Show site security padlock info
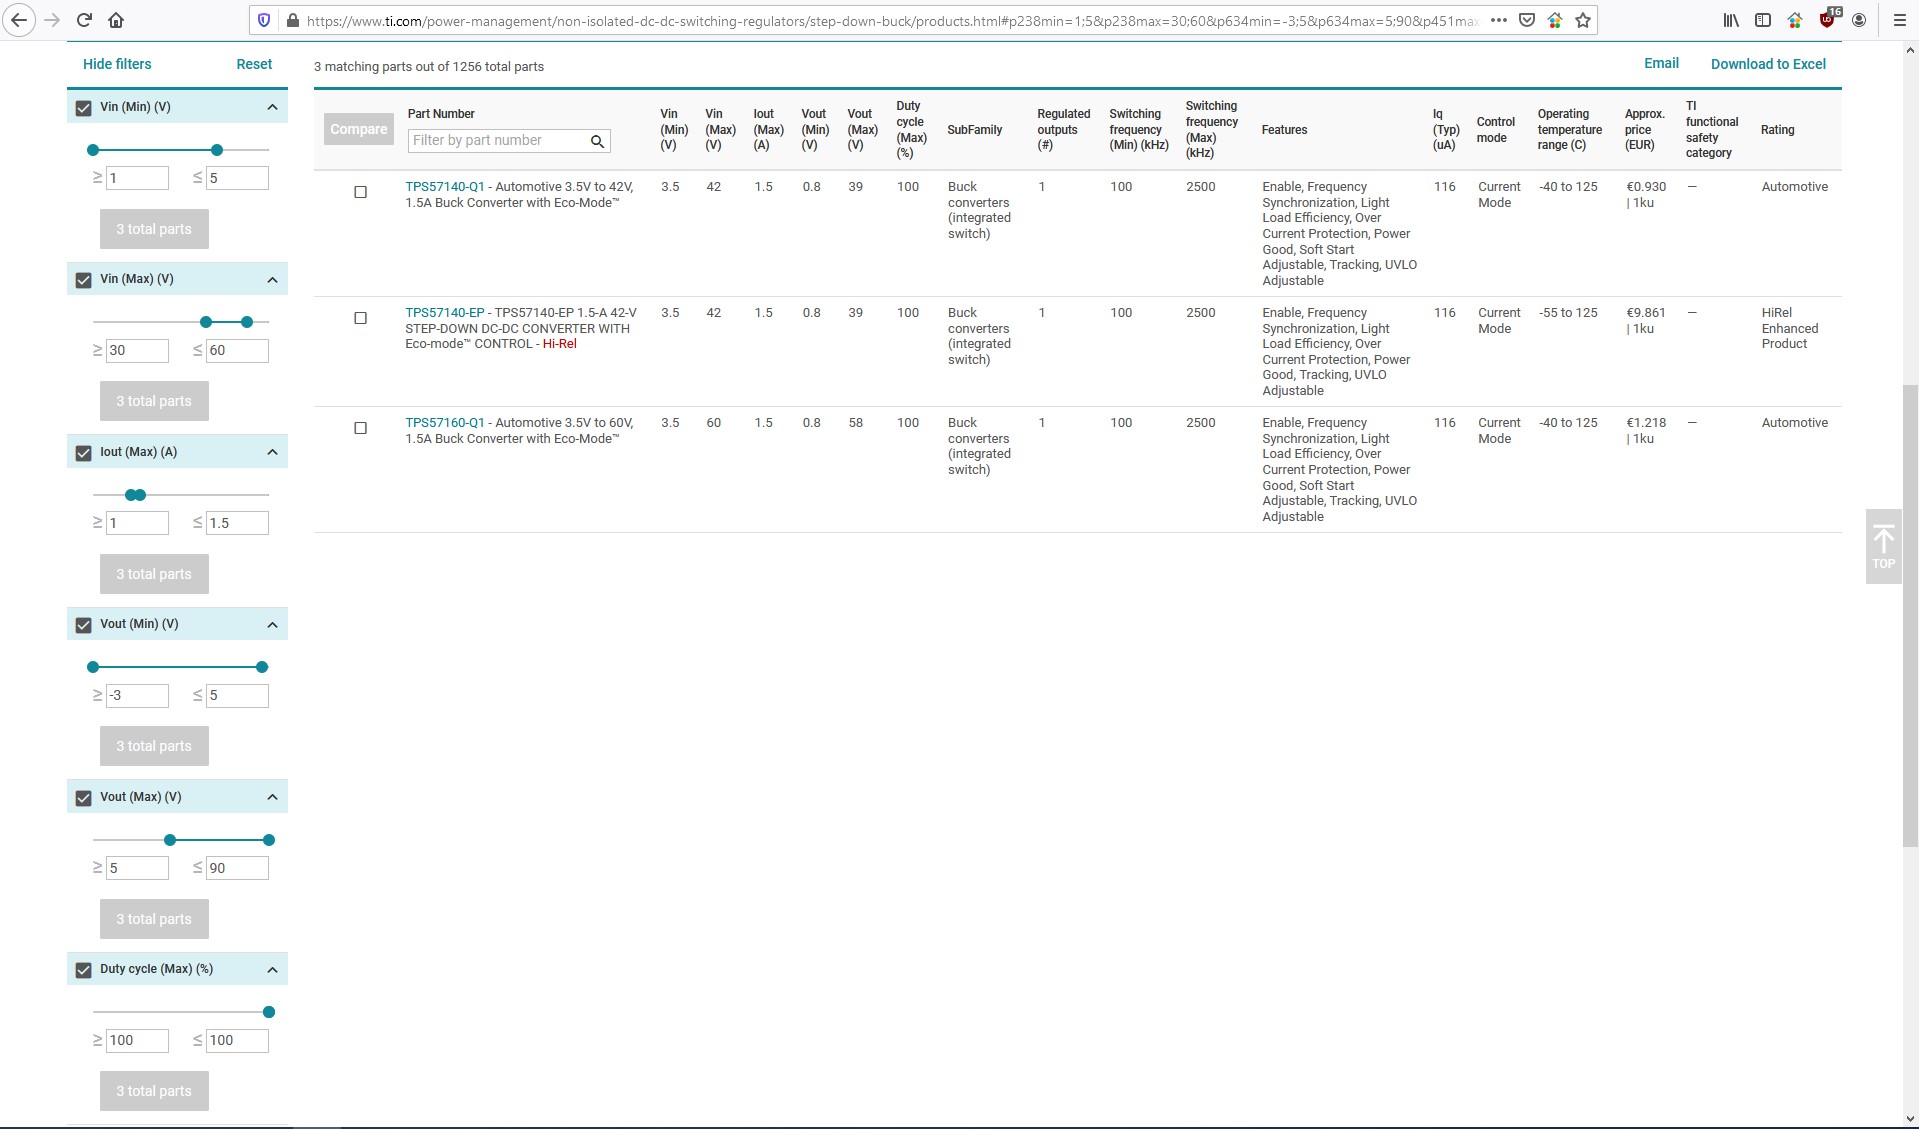Image resolution: width=1919 pixels, height=1129 pixels. [292, 20]
